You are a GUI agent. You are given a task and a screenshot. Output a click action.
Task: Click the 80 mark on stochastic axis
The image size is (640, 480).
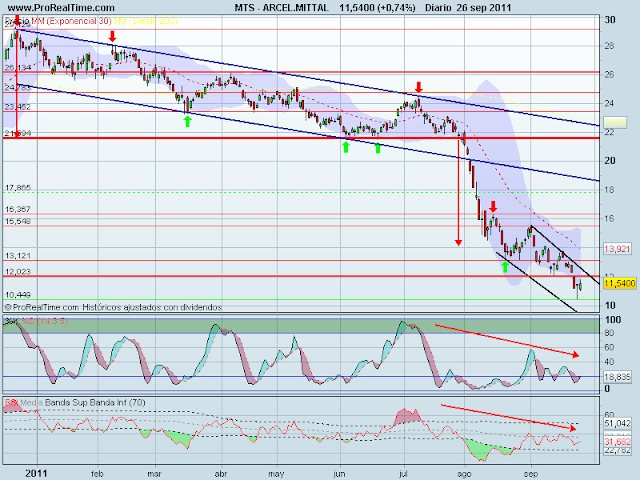609,333
